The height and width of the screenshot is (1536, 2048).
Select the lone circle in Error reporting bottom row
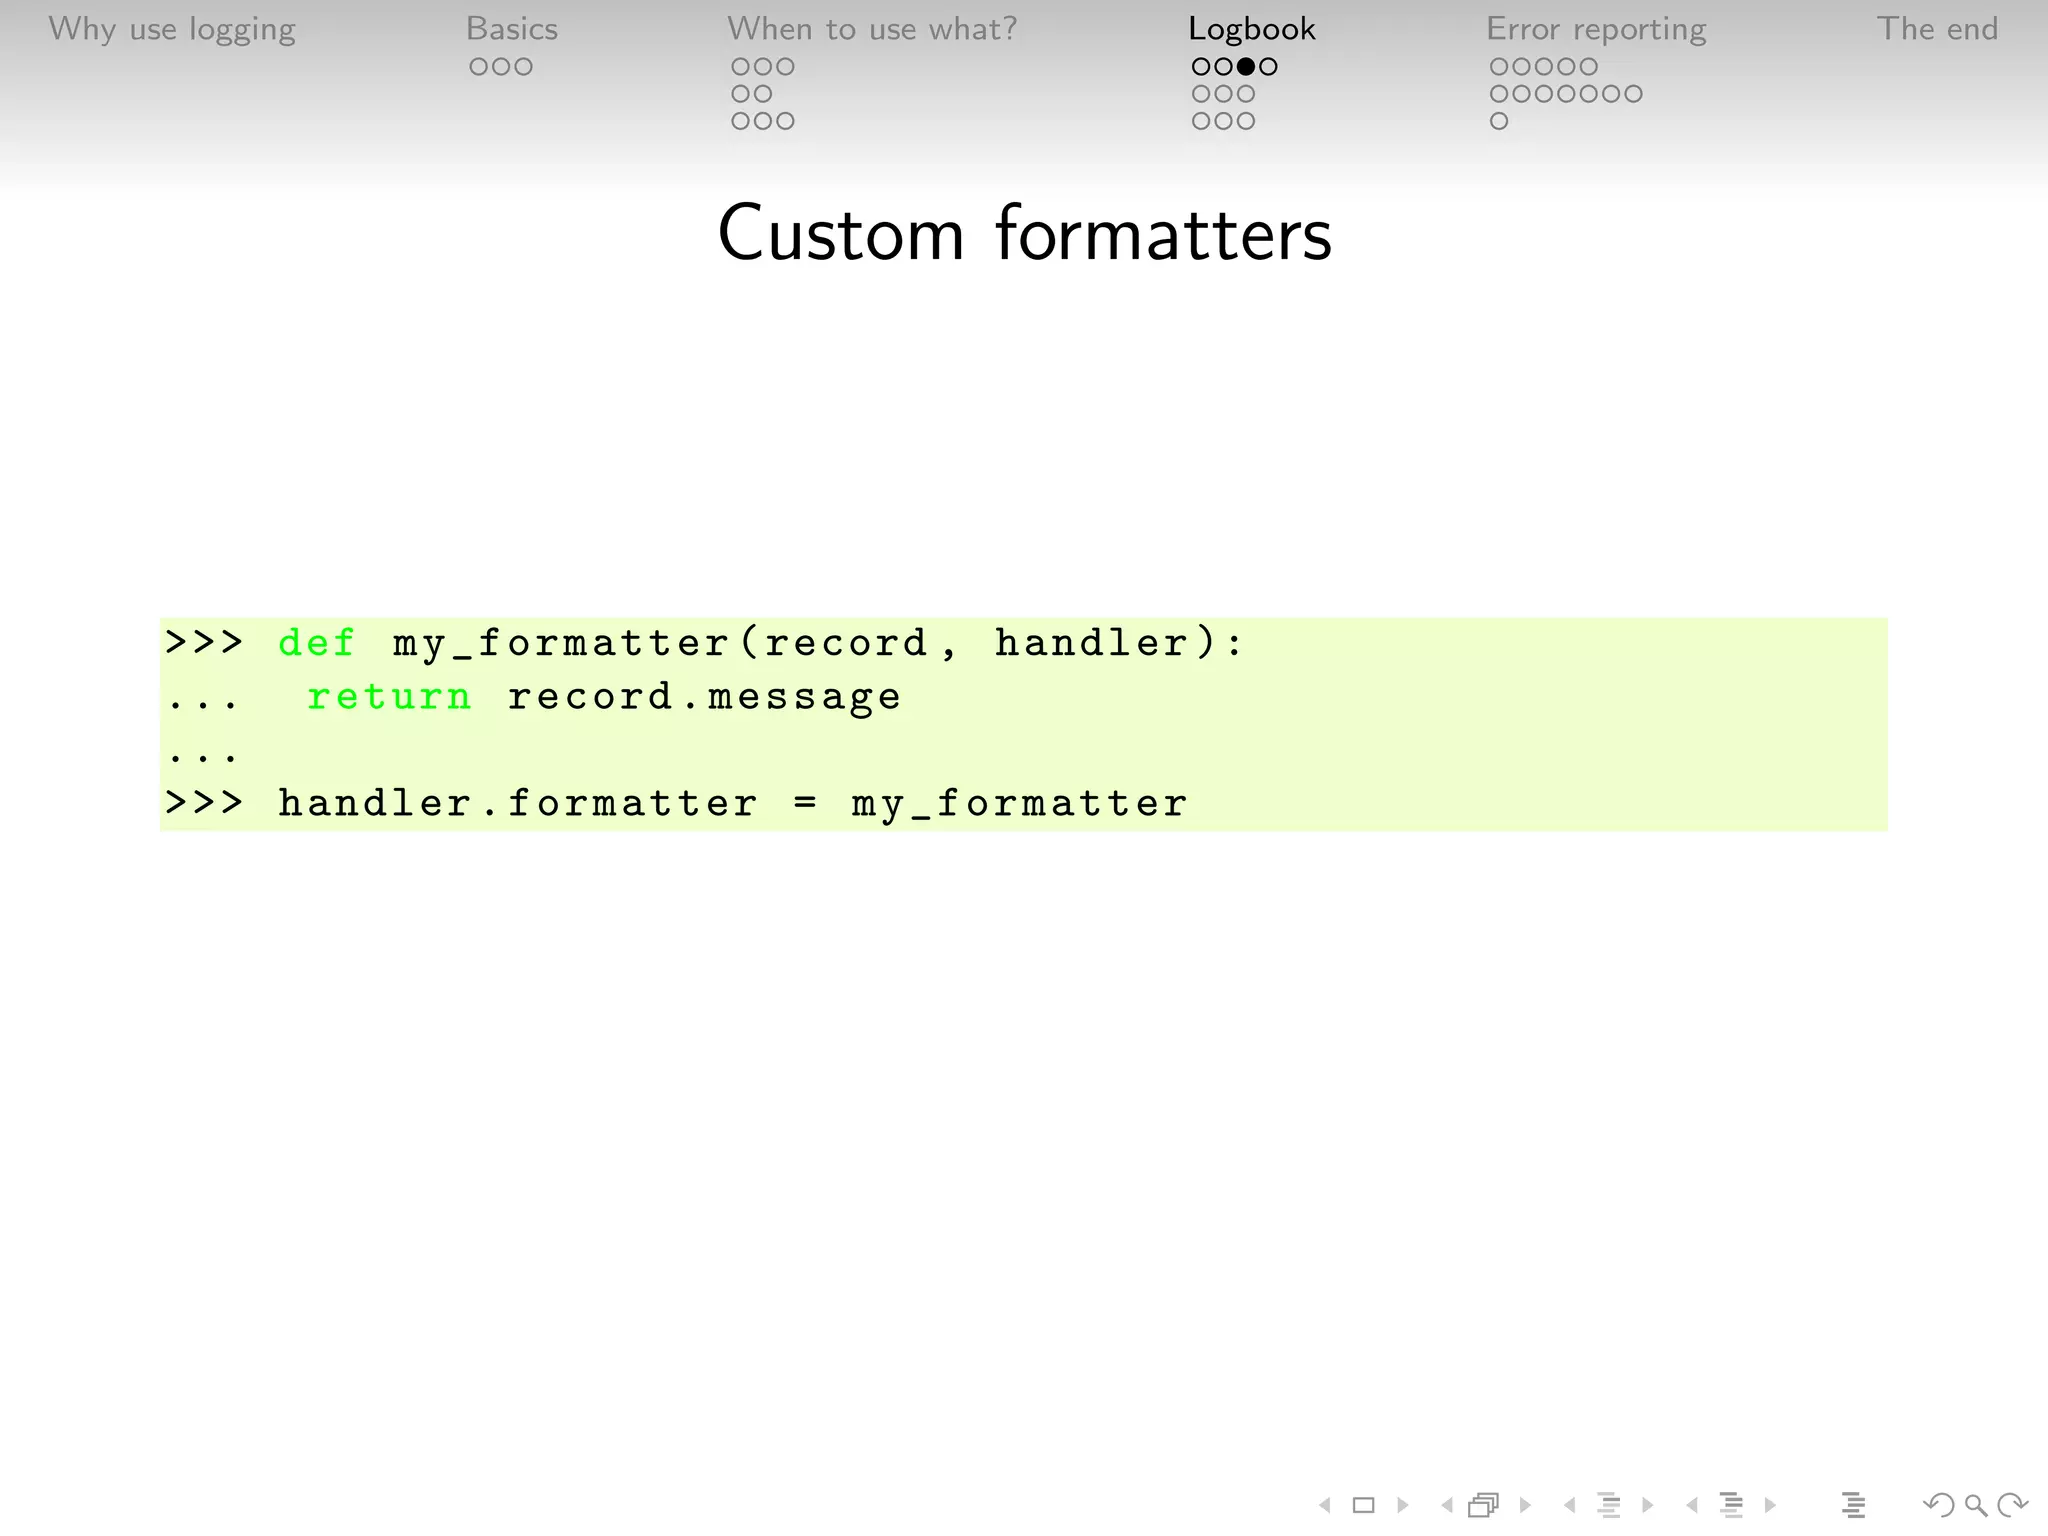[1499, 121]
